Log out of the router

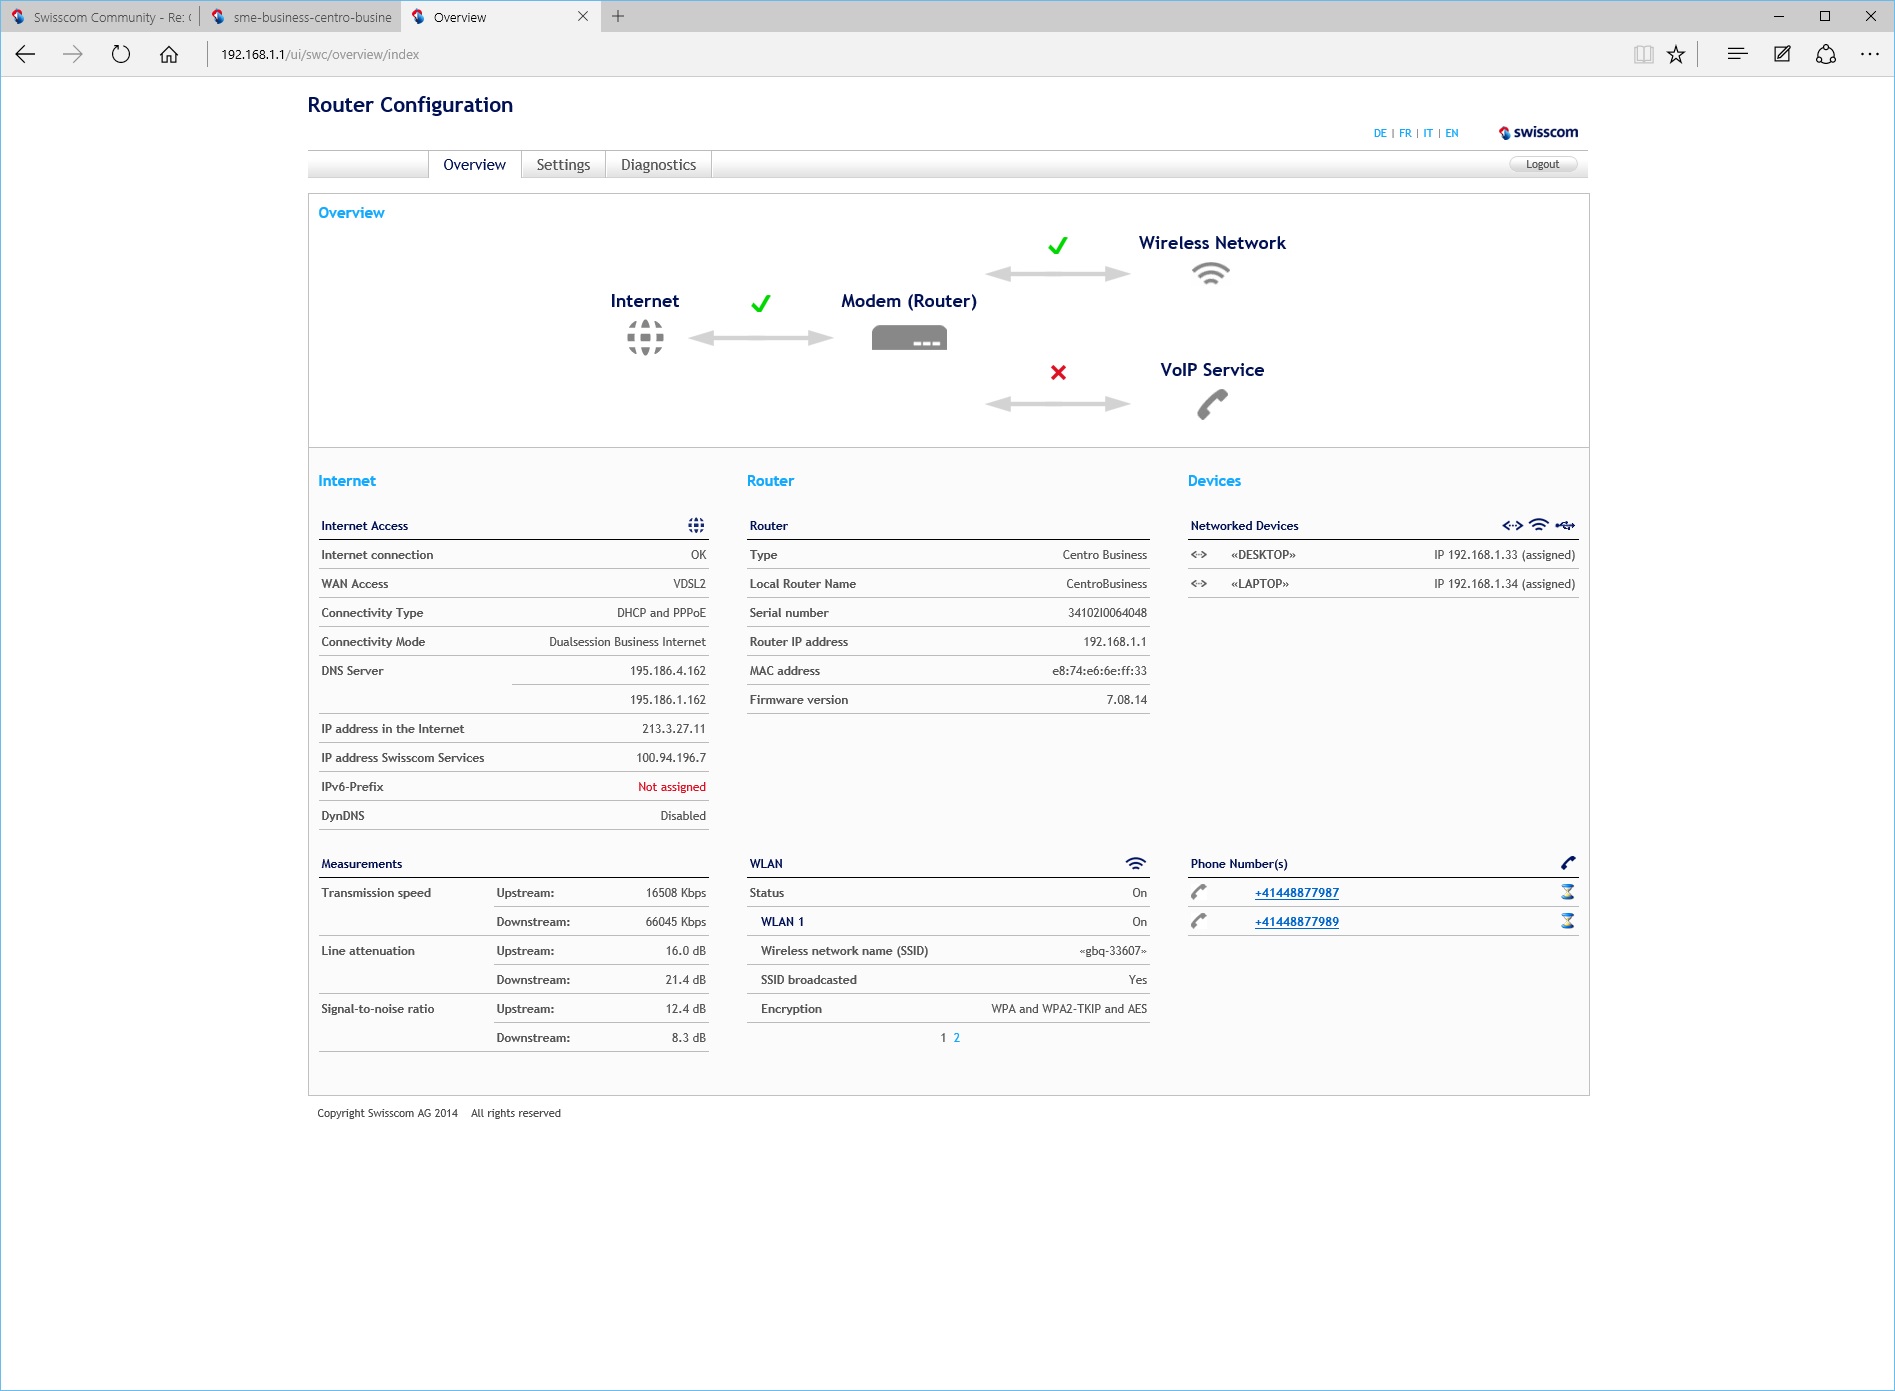[1542, 164]
